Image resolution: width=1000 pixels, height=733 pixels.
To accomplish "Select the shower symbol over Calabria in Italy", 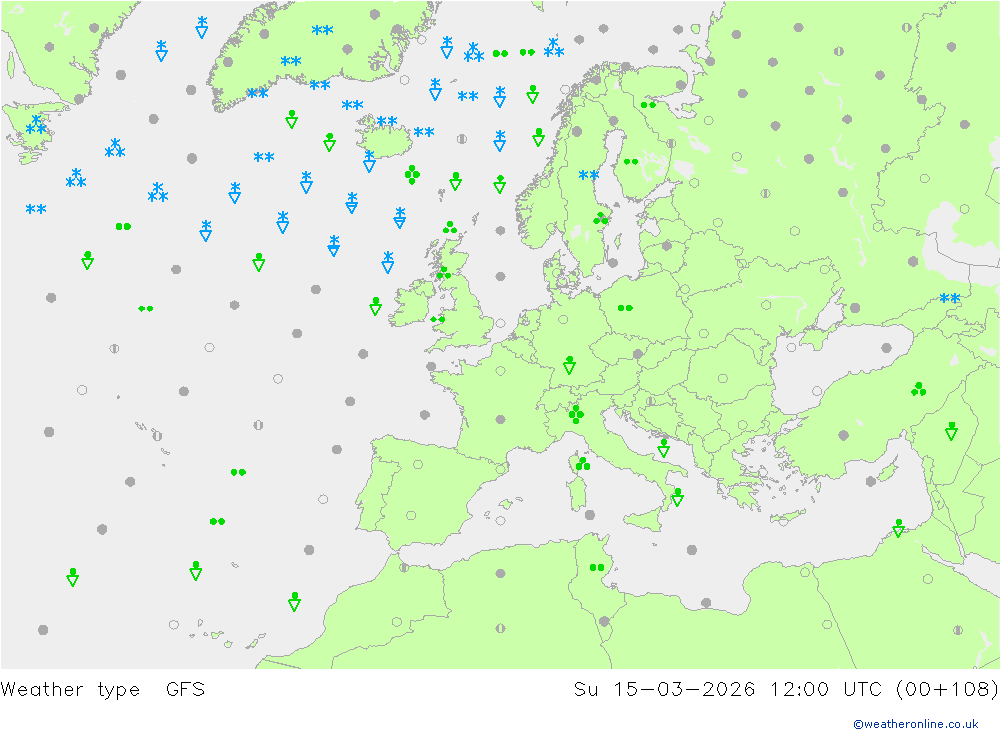I will pyautogui.click(x=677, y=497).
